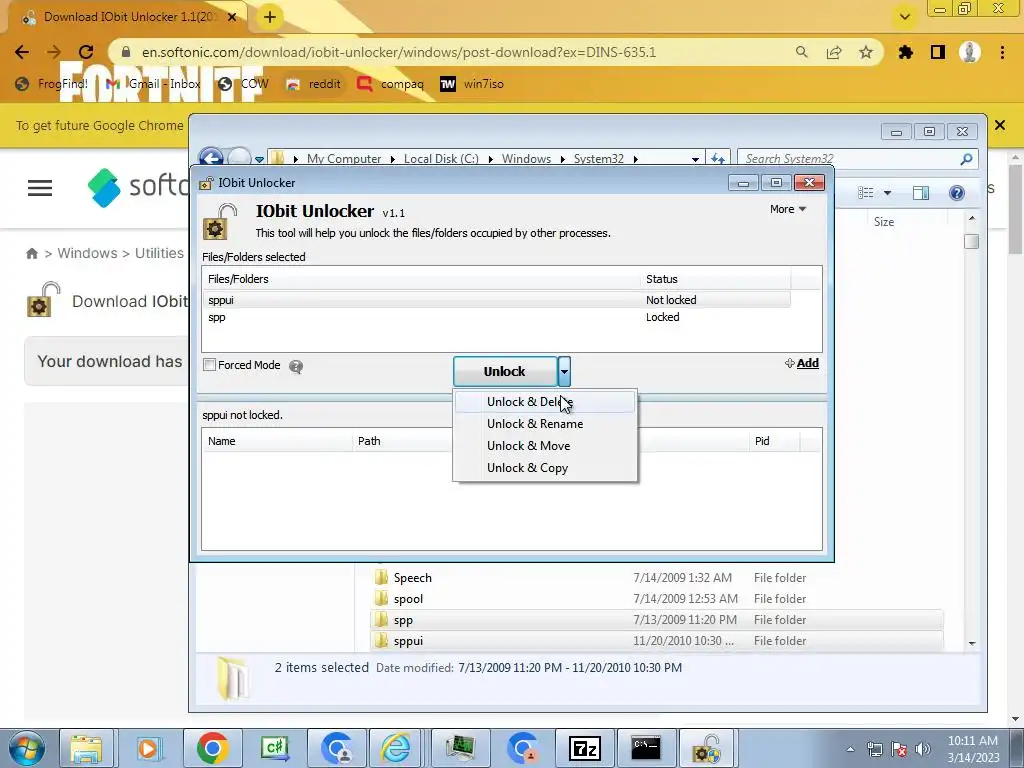Image resolution: width=1024 pixels, height=768 pixels.
Task: Click the volume icon in system tray
Action: [x=923, y=749]
